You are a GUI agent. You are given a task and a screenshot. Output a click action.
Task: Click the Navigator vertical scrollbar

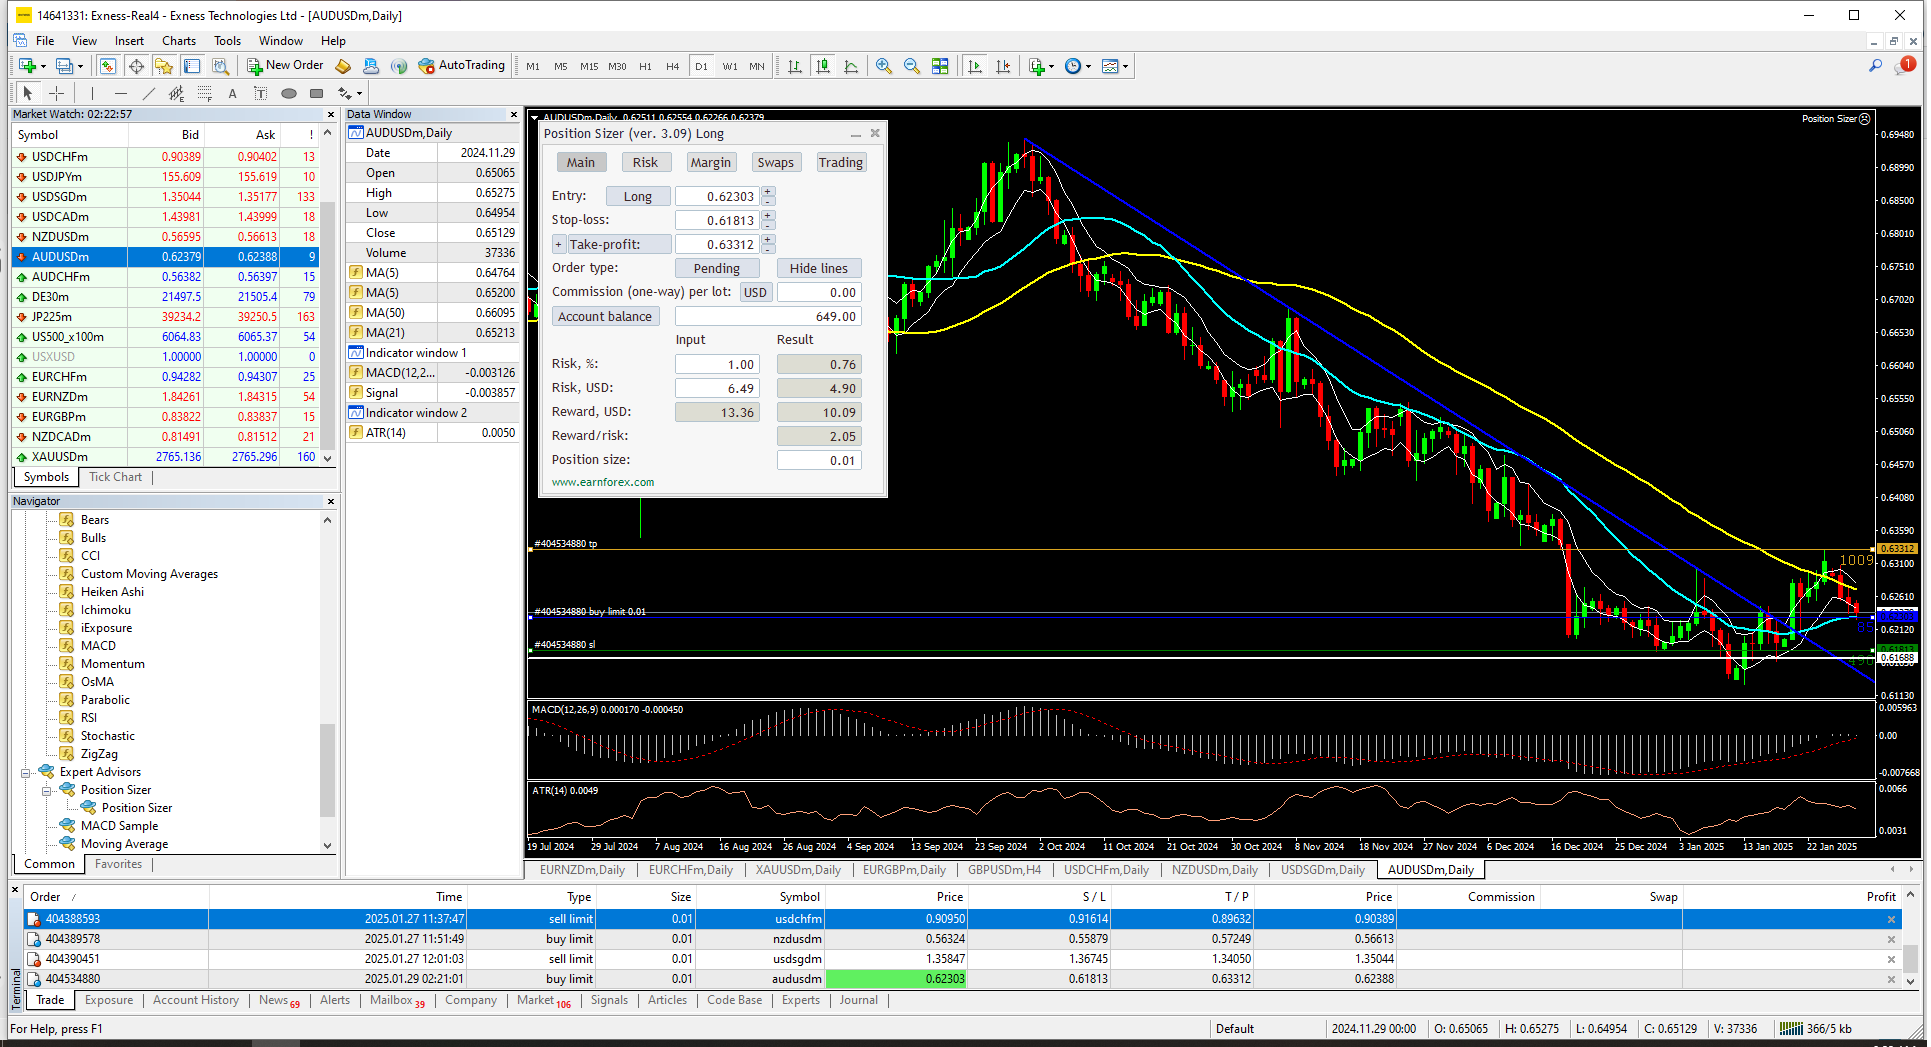[x=327, y=682]
